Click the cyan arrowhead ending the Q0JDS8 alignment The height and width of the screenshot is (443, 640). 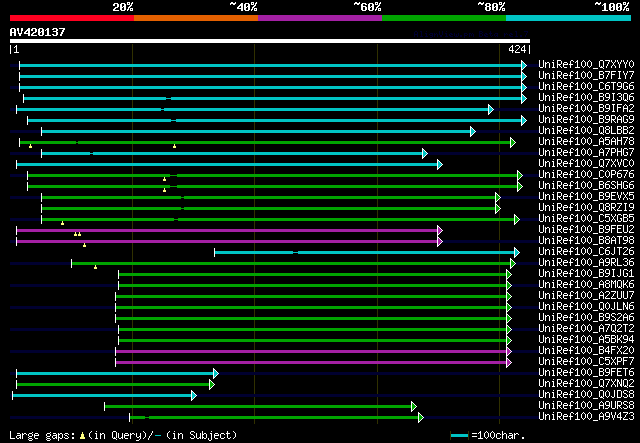pos(194,395)
